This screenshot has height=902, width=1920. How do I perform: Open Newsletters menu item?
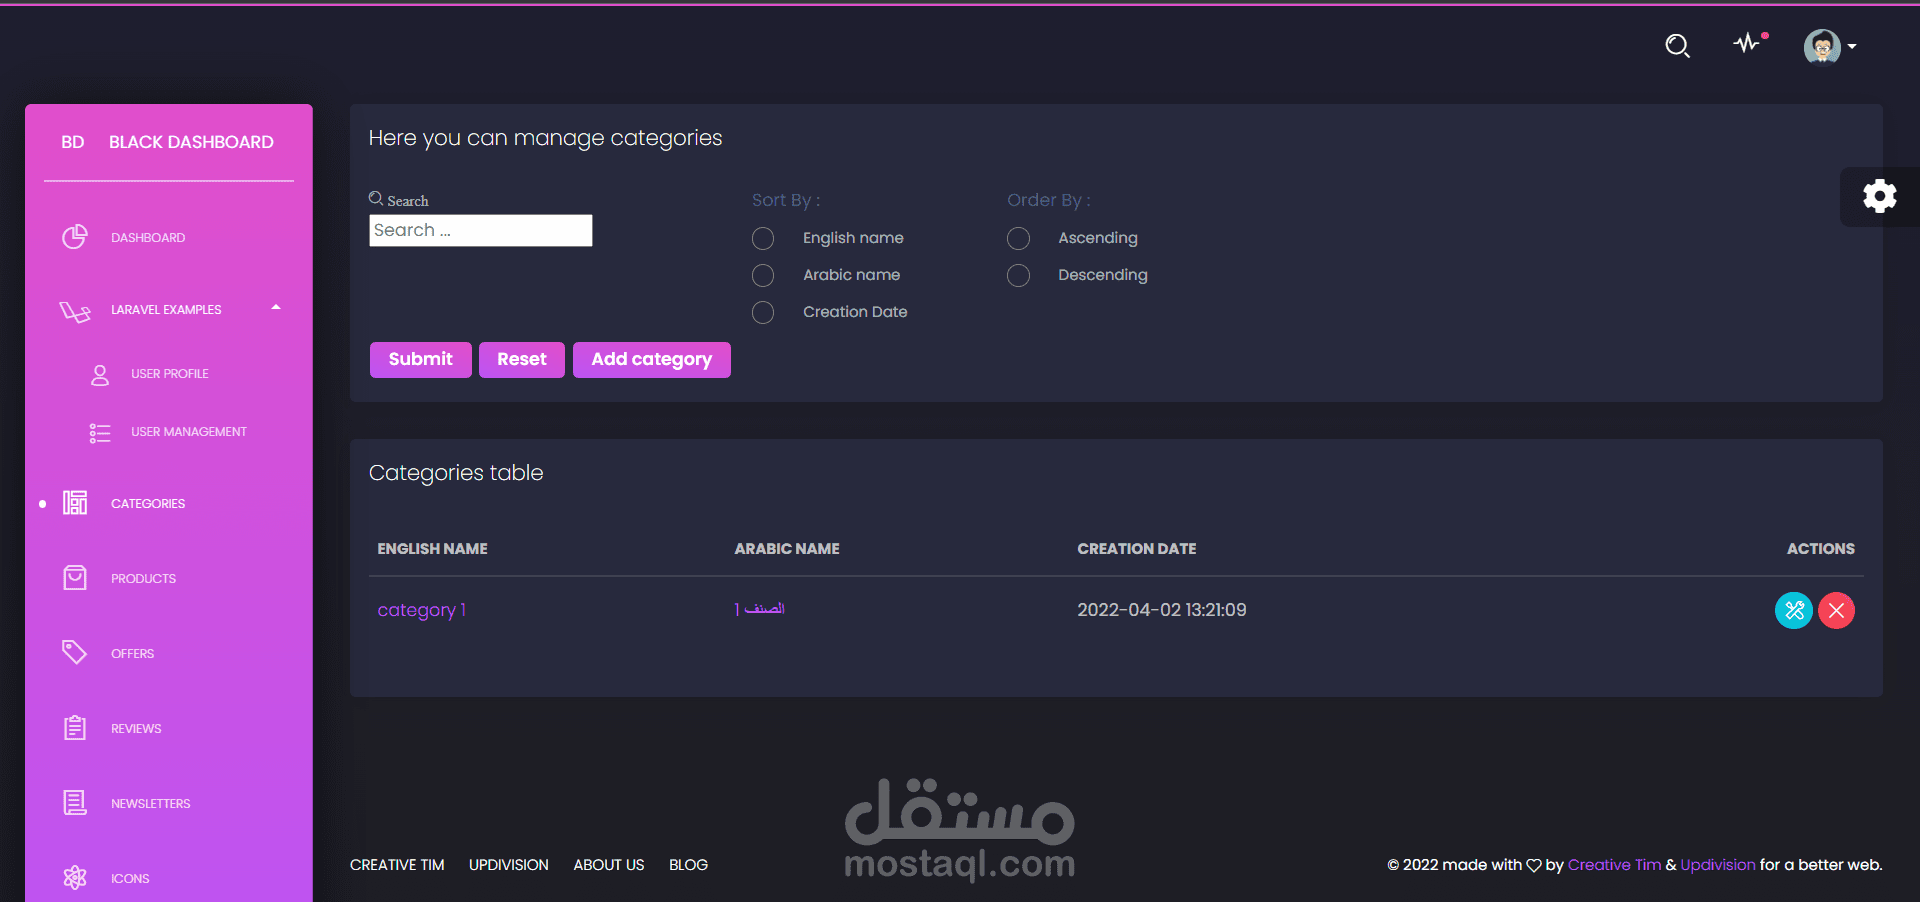[150, 804]
